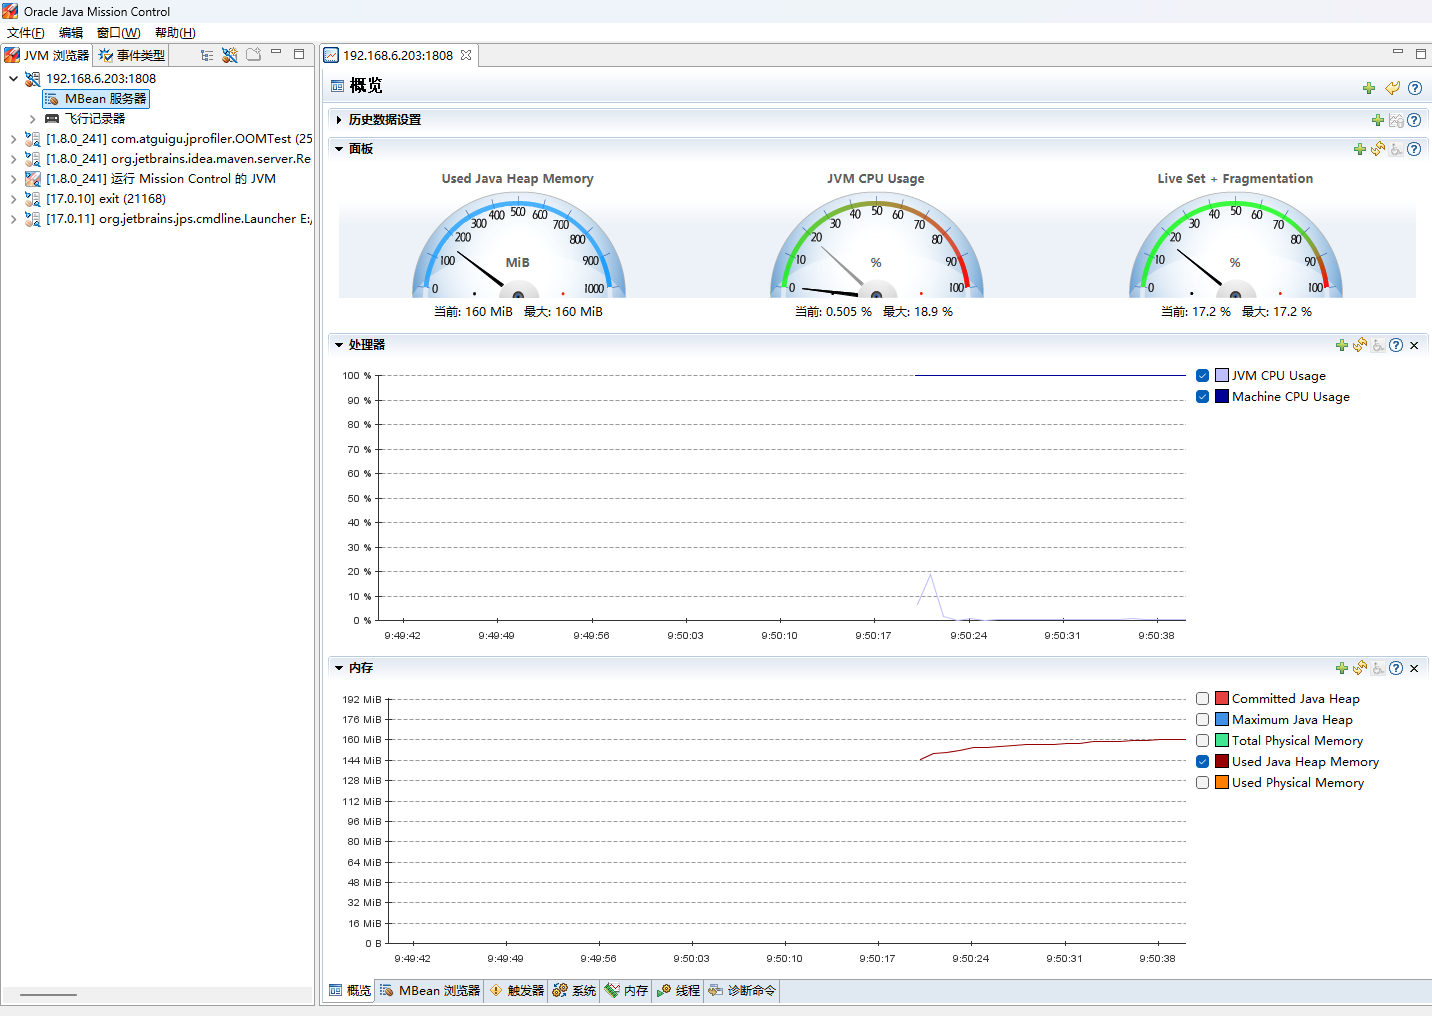The height and width of the screenshot is (1016, 1432).
Task: Select the MBean 服务器 tree item
Action: 96,99
